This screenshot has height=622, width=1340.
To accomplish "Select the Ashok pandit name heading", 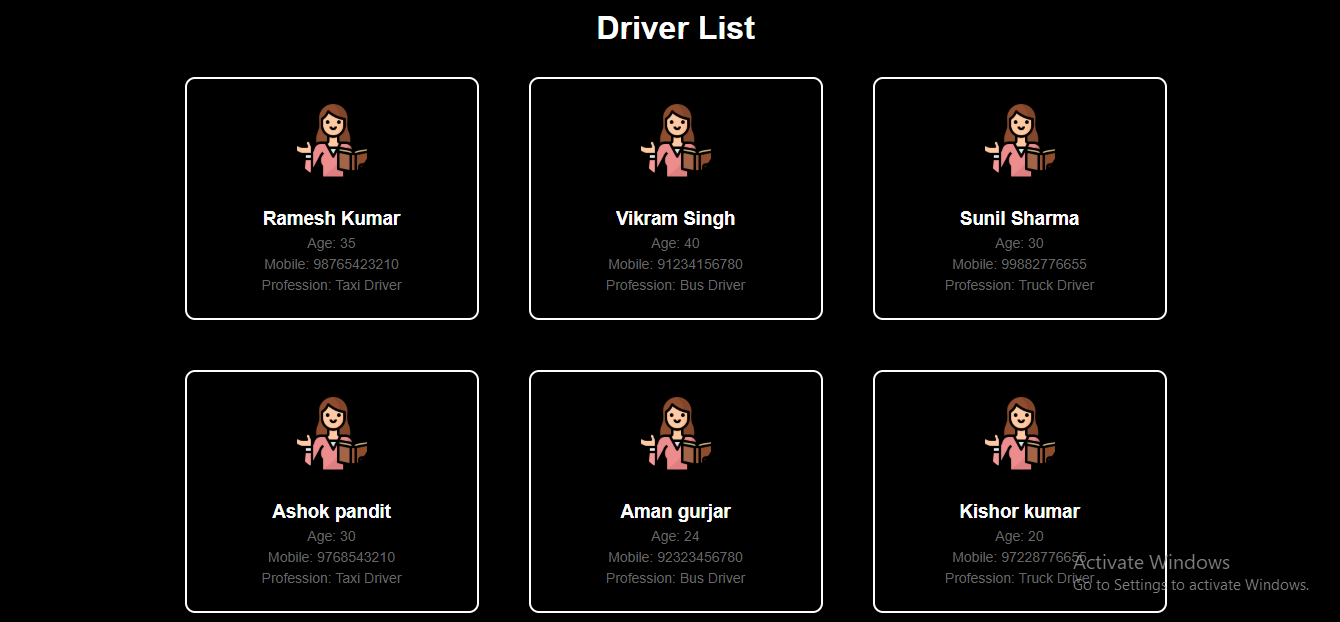I will click(332, 511).
